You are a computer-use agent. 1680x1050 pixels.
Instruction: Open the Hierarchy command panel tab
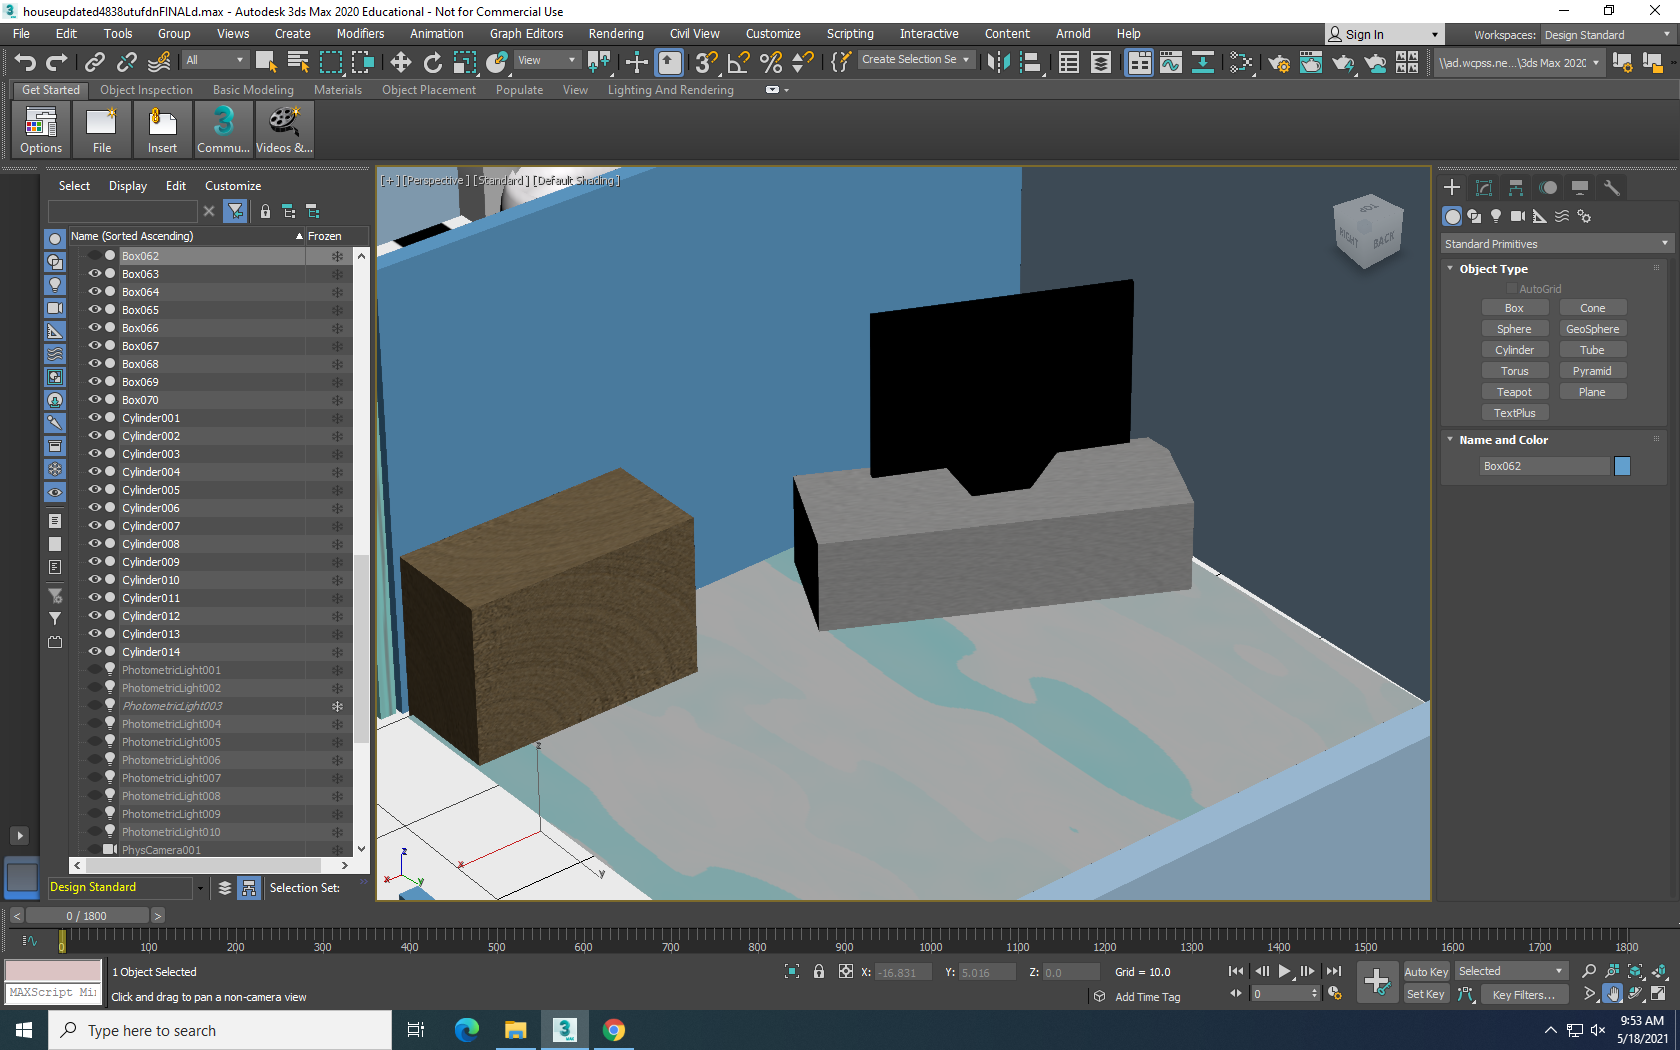click(1516, 187)
